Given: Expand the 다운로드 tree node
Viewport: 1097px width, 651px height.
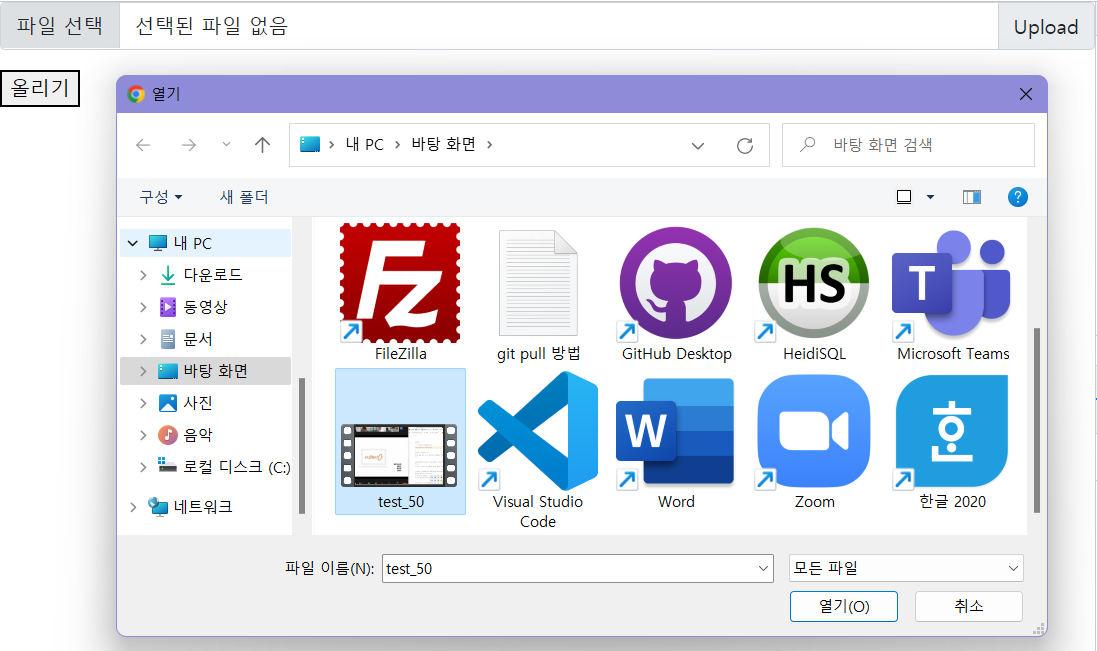Looking at the screenshot, I should click(143, 276).
